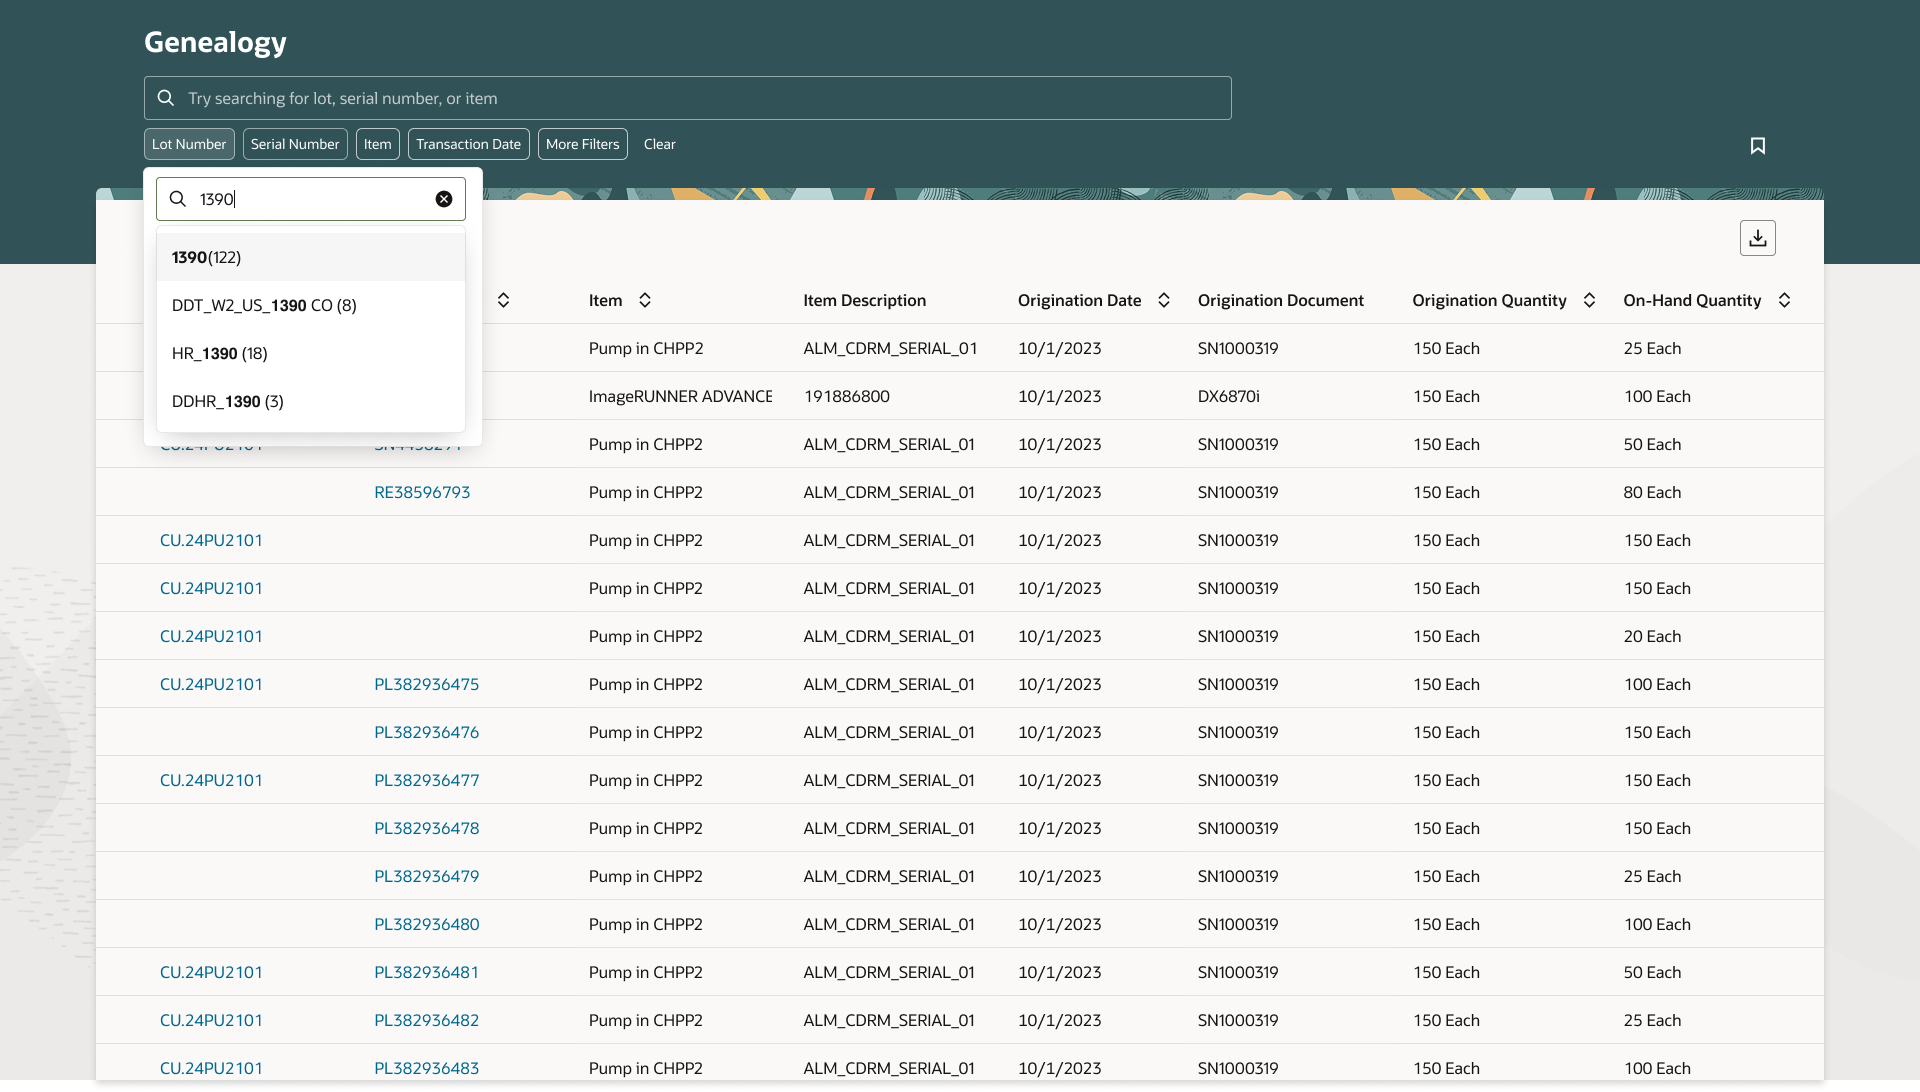Screen dimensions: 1920x1092
Task: Open the Item filter chip
Action: tap(377, 144)
